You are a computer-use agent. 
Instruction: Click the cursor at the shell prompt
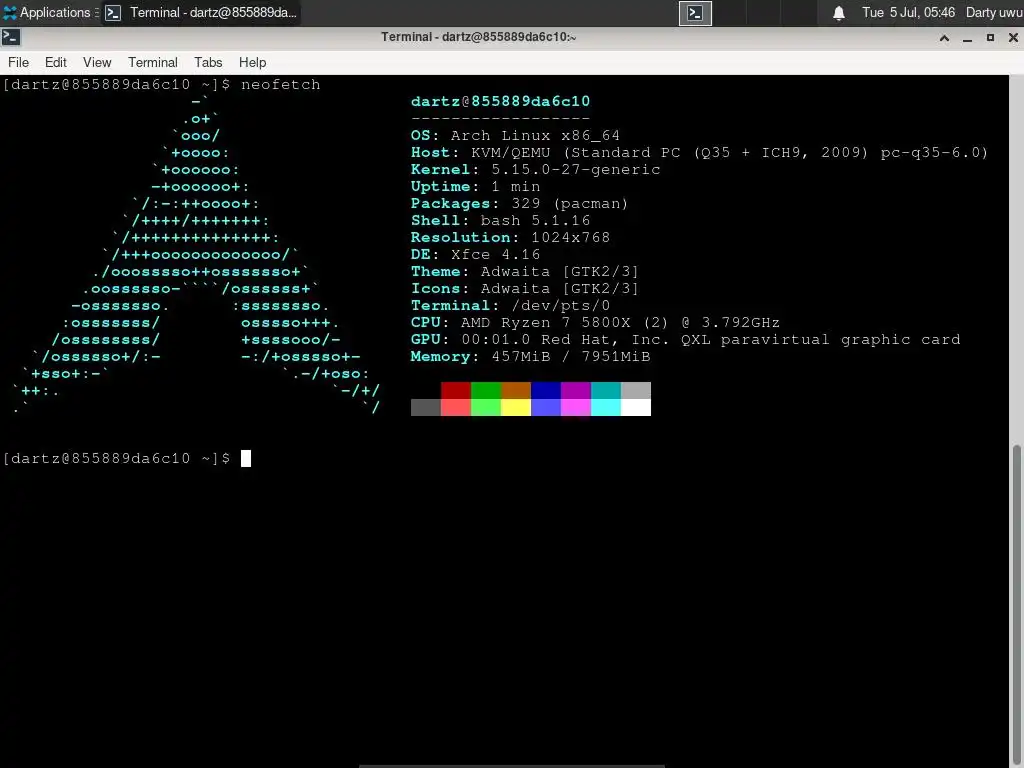246,458
